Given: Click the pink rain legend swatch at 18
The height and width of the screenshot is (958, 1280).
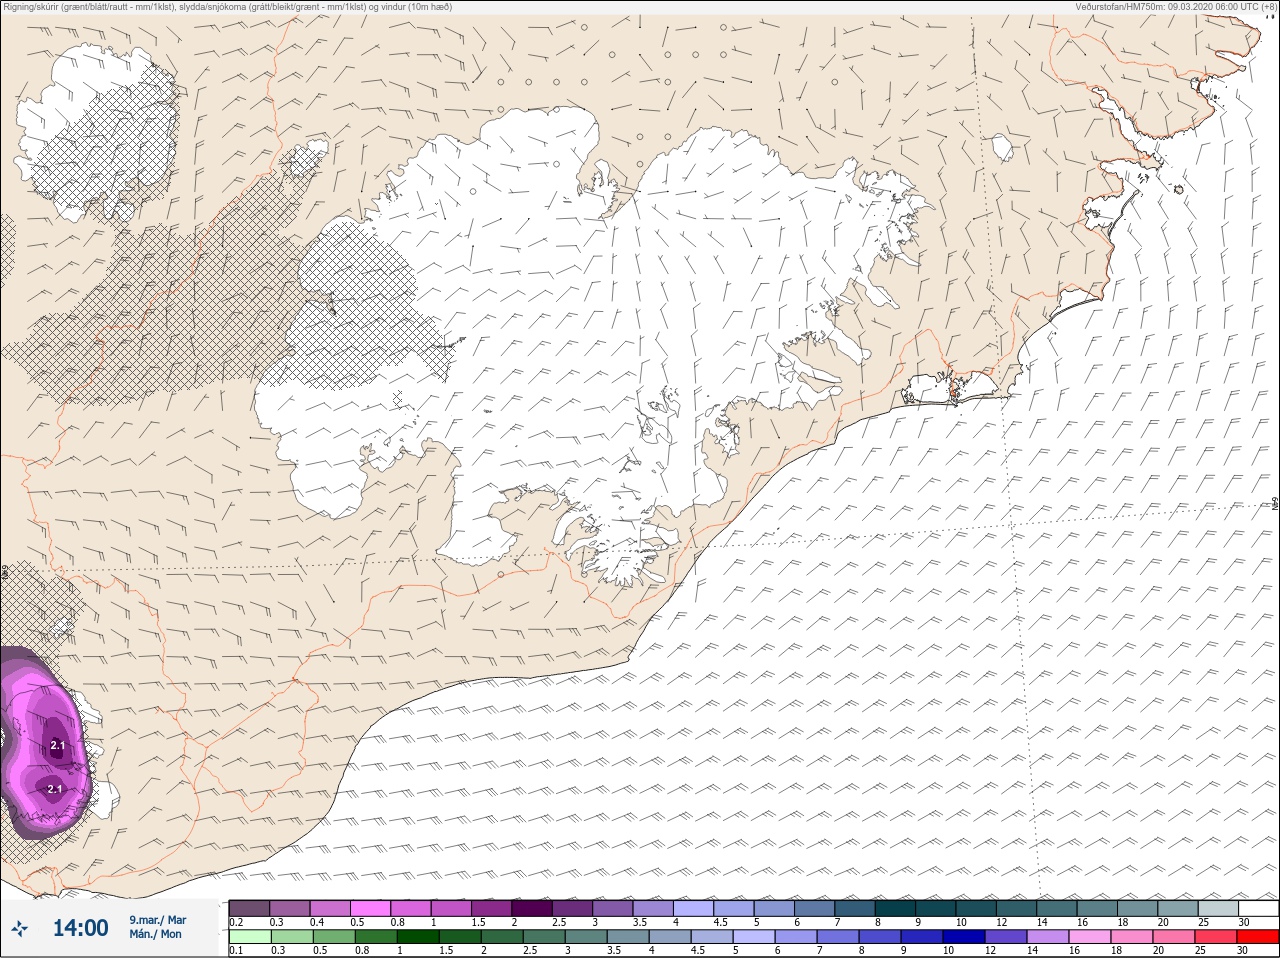Looking at the screenshot, I should pyautogui.click(x=1132, y=937).
